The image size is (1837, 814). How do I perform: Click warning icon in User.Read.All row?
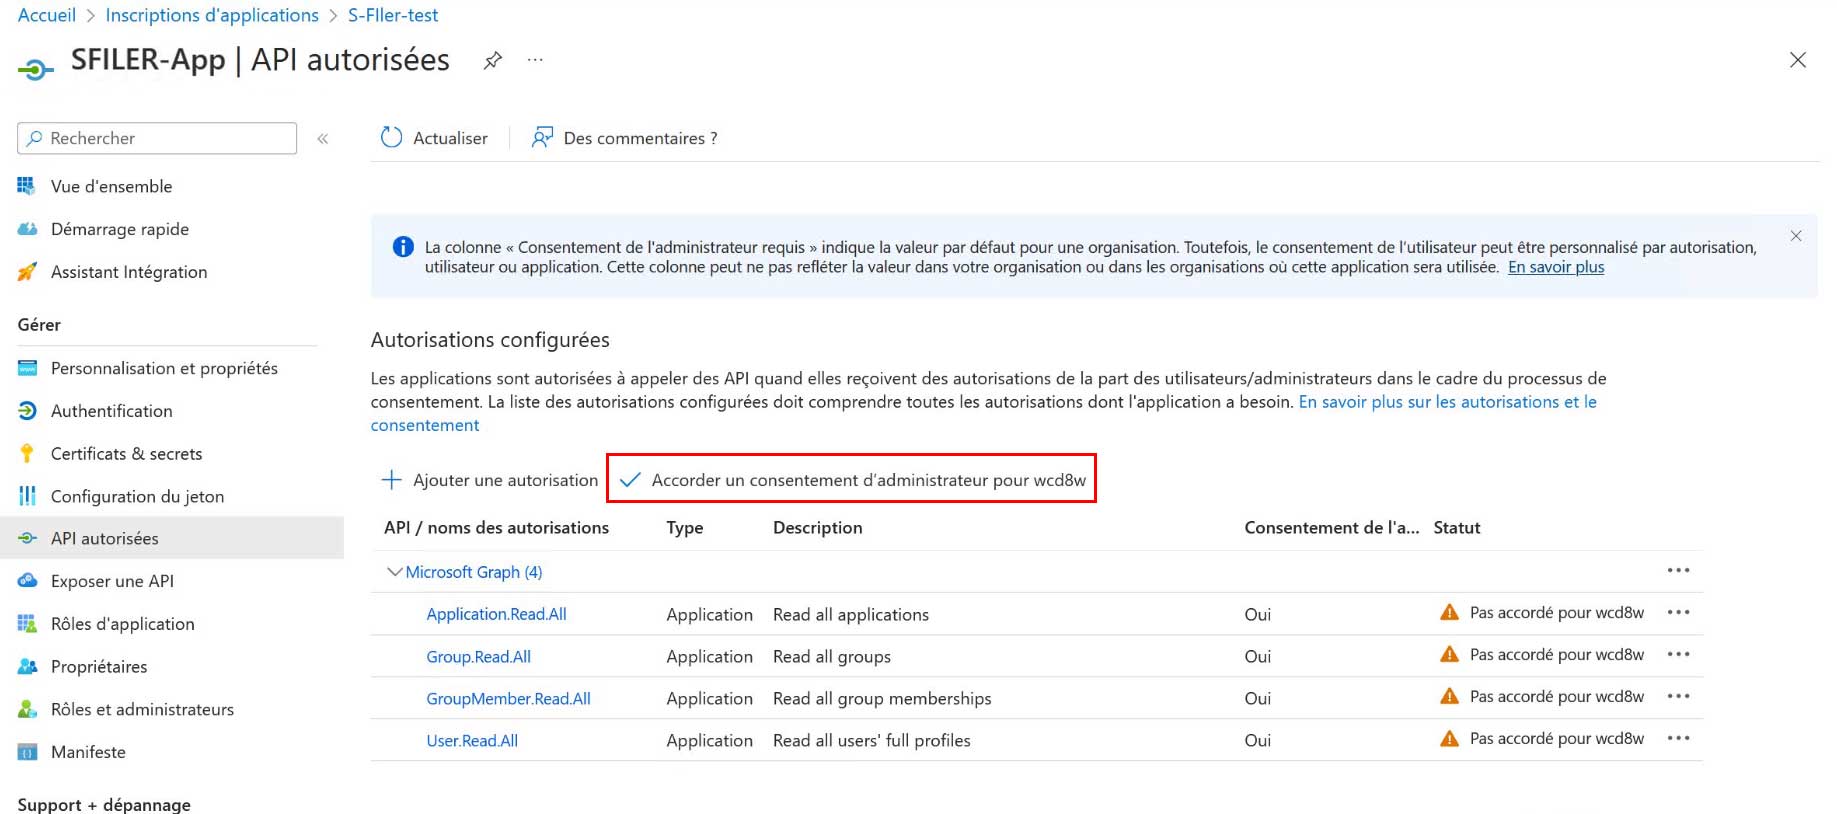tap(1449, 738)
